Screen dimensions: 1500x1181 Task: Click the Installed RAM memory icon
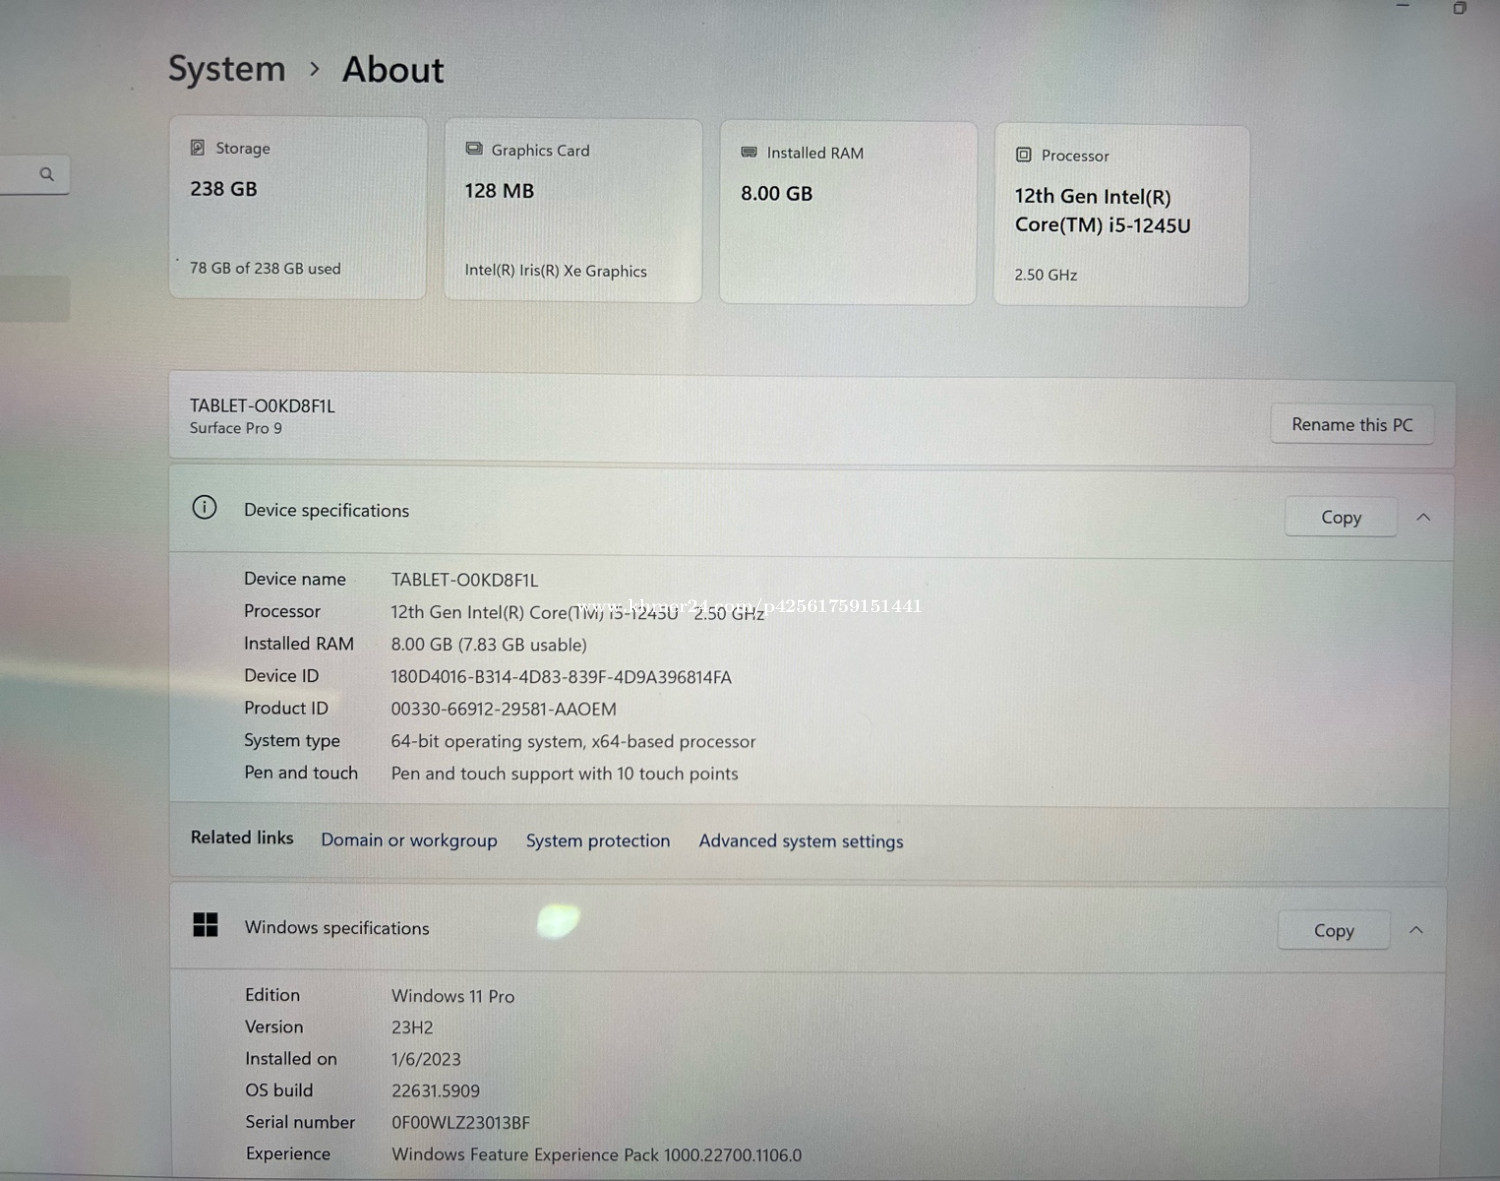pyautogui.click(x=749, y=152)
